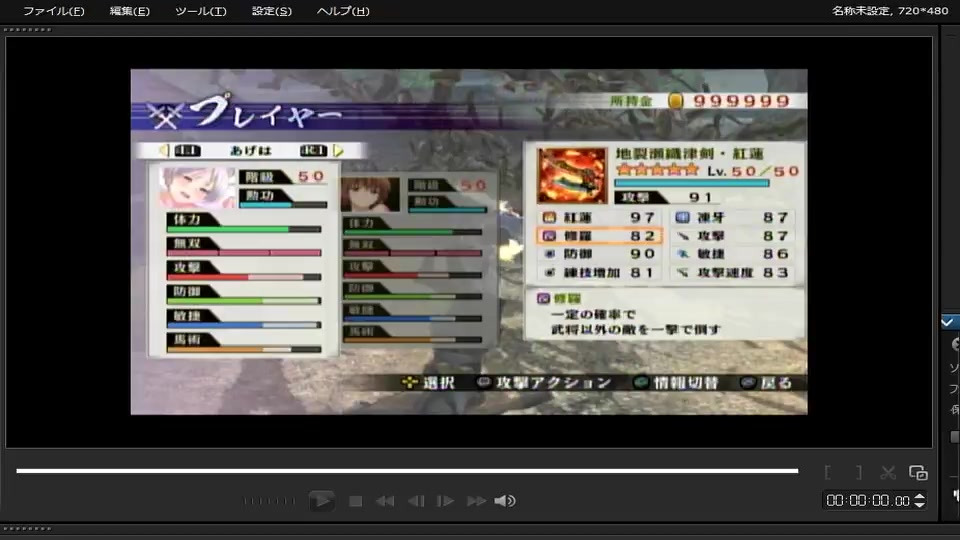Click the jog shuttle tick-mark slider
This screenshot has height=540, width=960.
click(x=269, y=501)
